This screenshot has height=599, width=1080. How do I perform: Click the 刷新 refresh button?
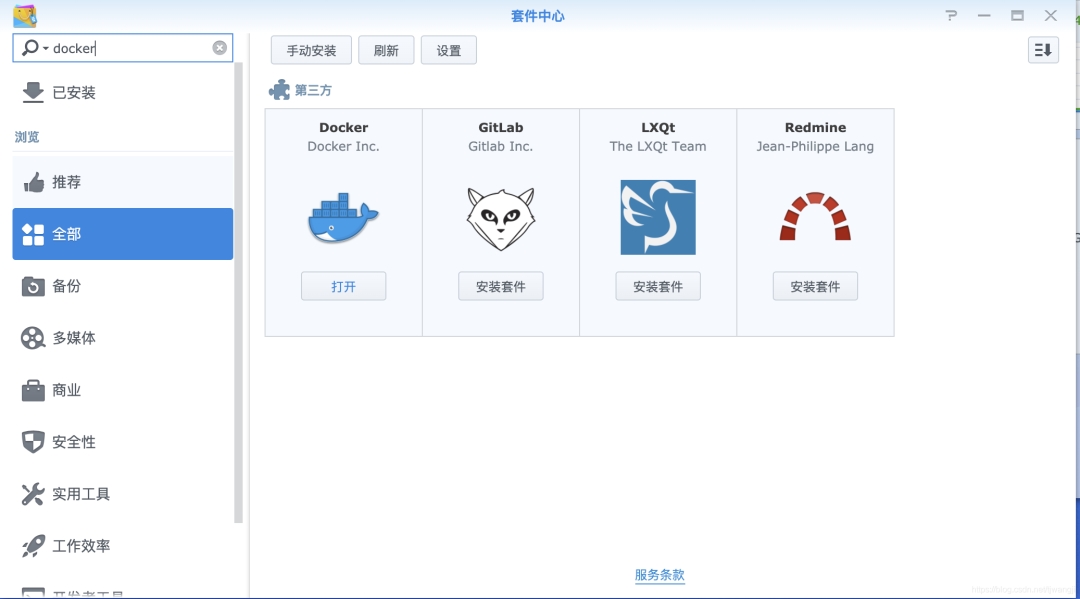click(x=386, y=50)
